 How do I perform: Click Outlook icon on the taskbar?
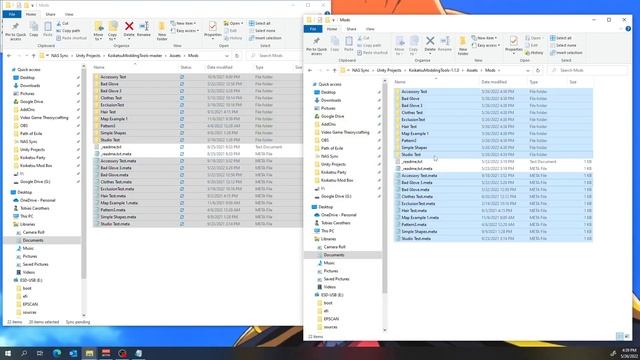73,353
